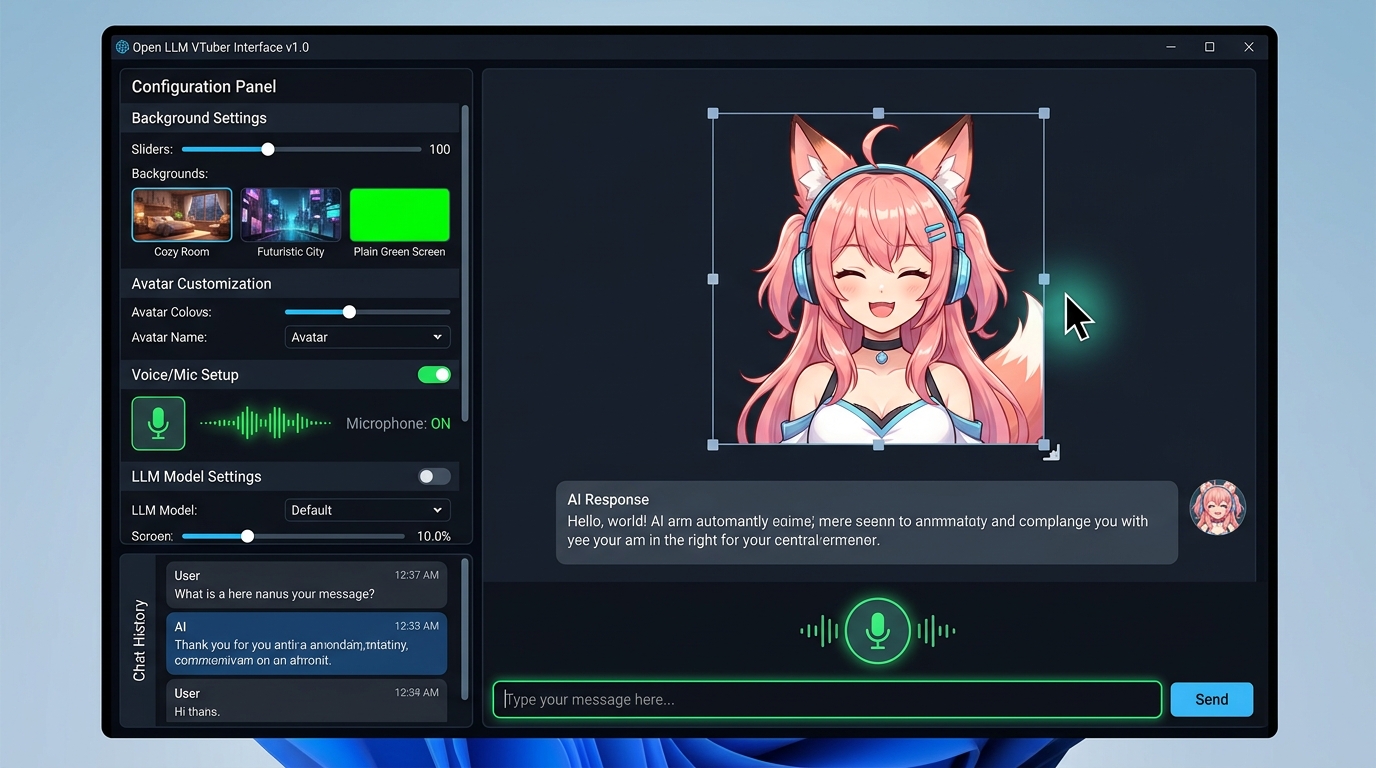The width and height of the screenshot is (1376, 768).
Task: Click the AI avatar profile picture beside response
Action: tap(1217, 507)
